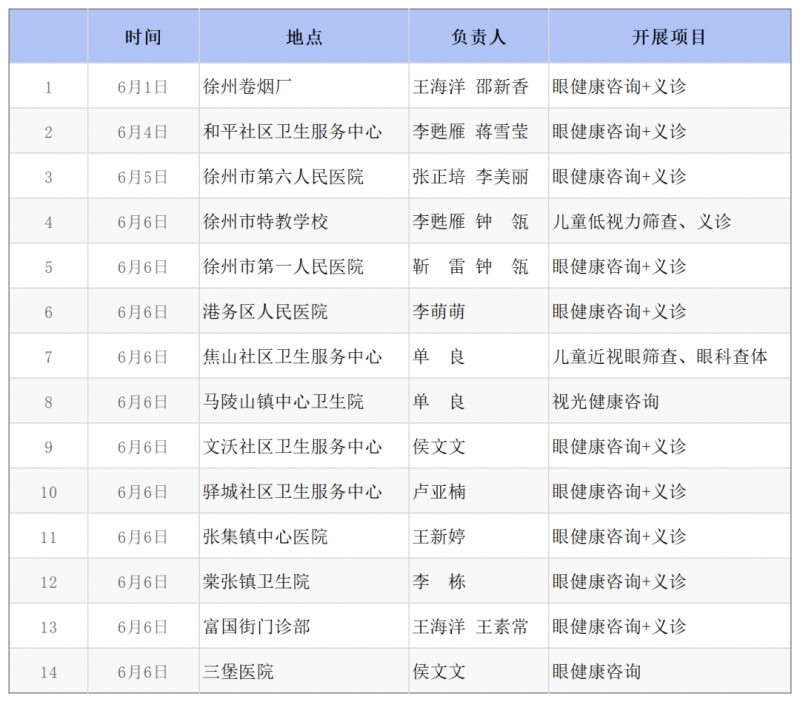Screen dimensions: 800x702
Task: Click row number 14 cell
Action: [x=48, y=672]
